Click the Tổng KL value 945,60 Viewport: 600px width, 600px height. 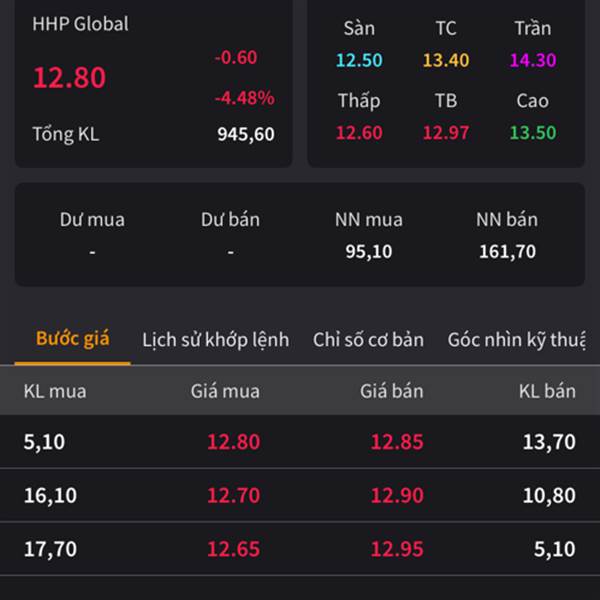(245, 134)
